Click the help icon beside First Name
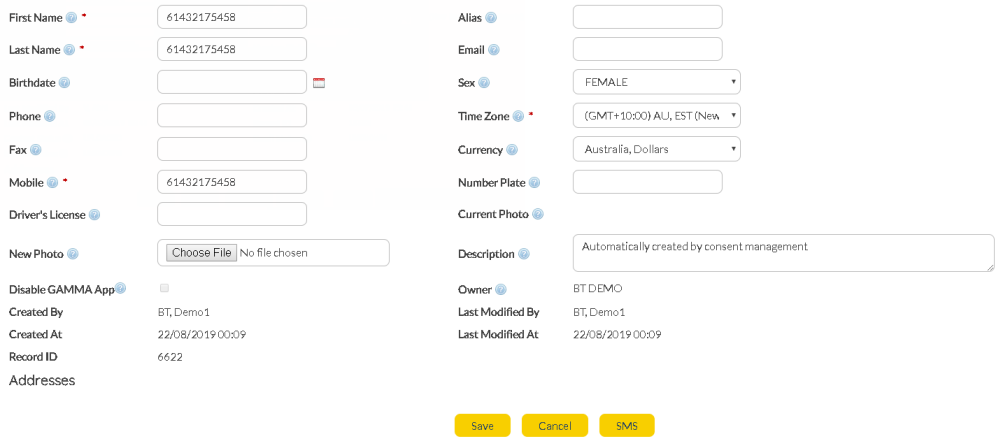This screenshot has height=445, width=1004. 71,17
